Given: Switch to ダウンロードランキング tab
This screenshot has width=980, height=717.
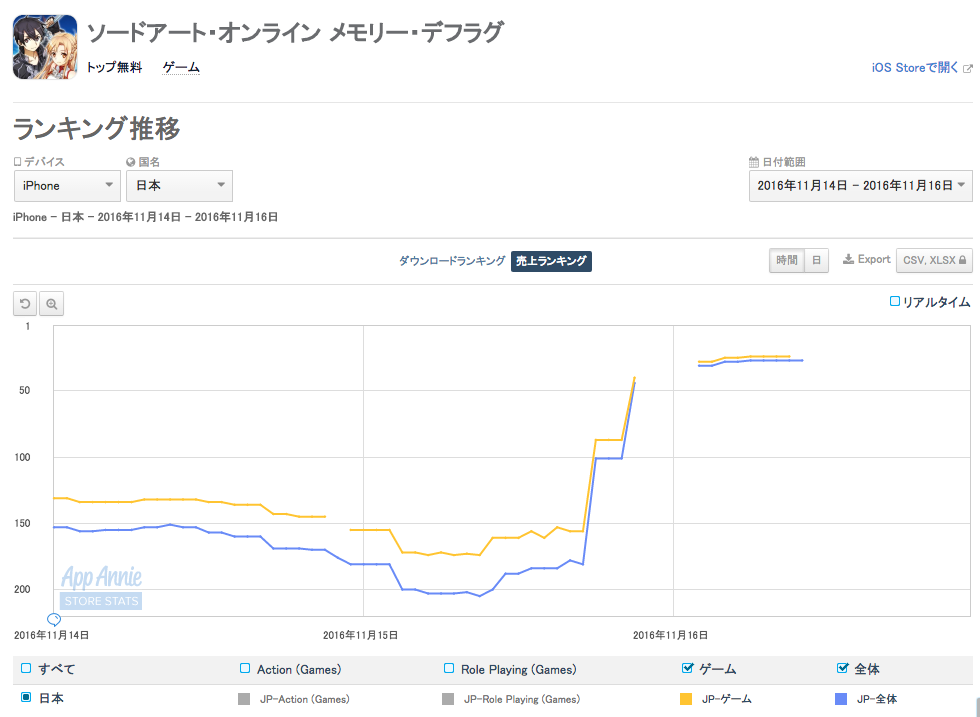Looking at the screenshot, I should point(452,261).
